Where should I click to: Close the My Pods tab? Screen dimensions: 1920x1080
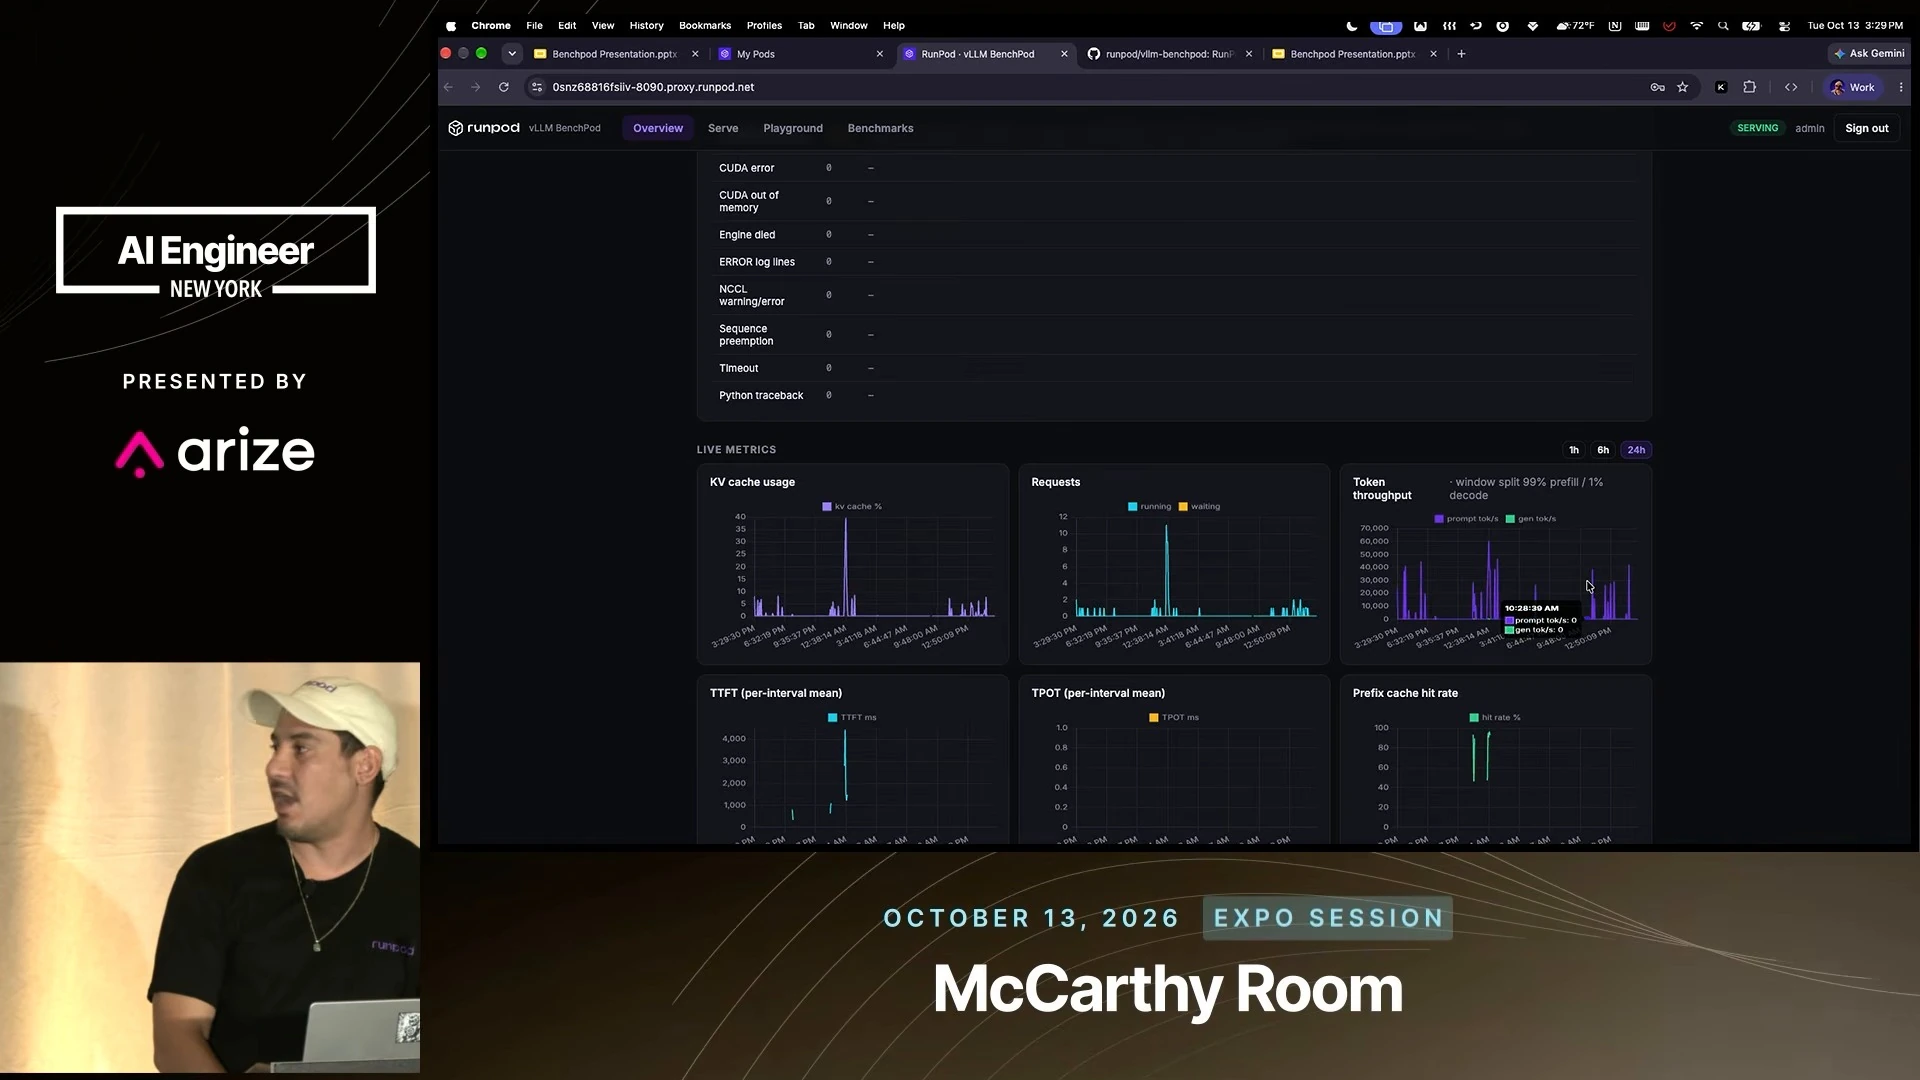pos(880,54)
